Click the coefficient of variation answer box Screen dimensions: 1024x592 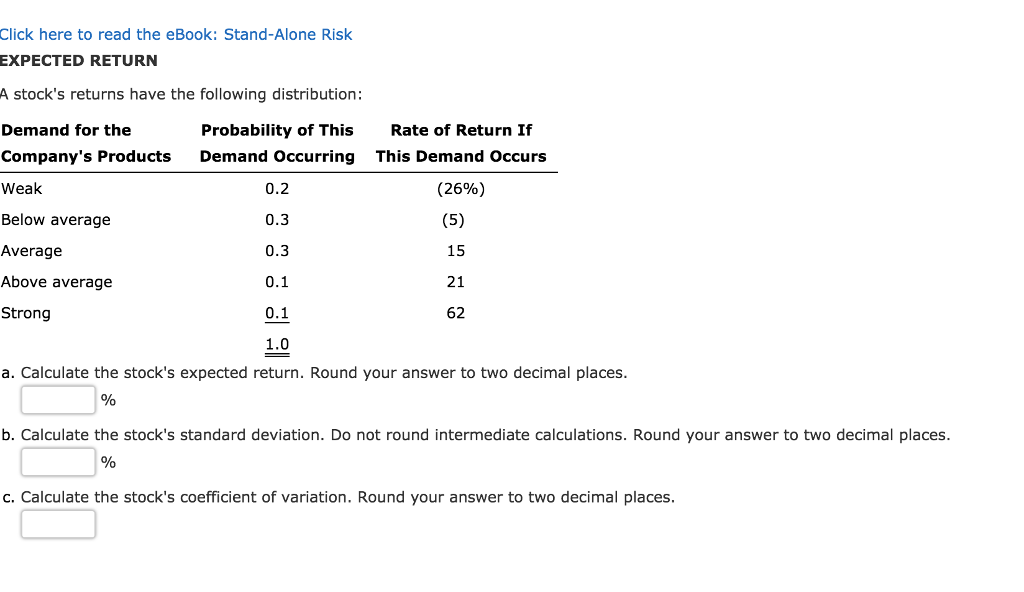[57, 523]
